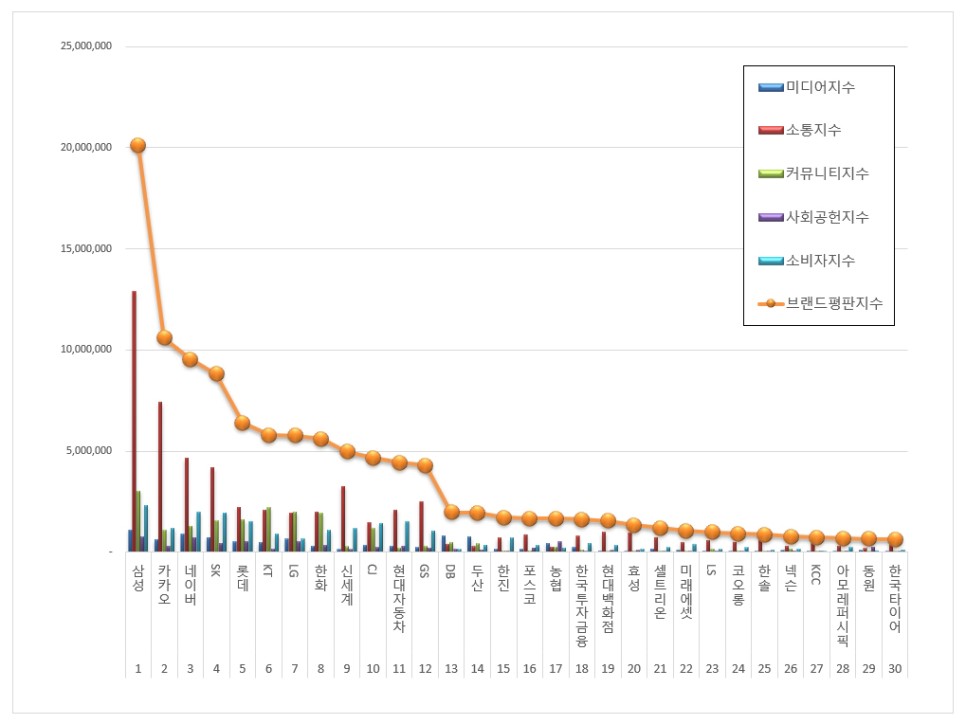Click the 현대자동차 category label
Screen dimensions: 966x724
pos(399,598)
